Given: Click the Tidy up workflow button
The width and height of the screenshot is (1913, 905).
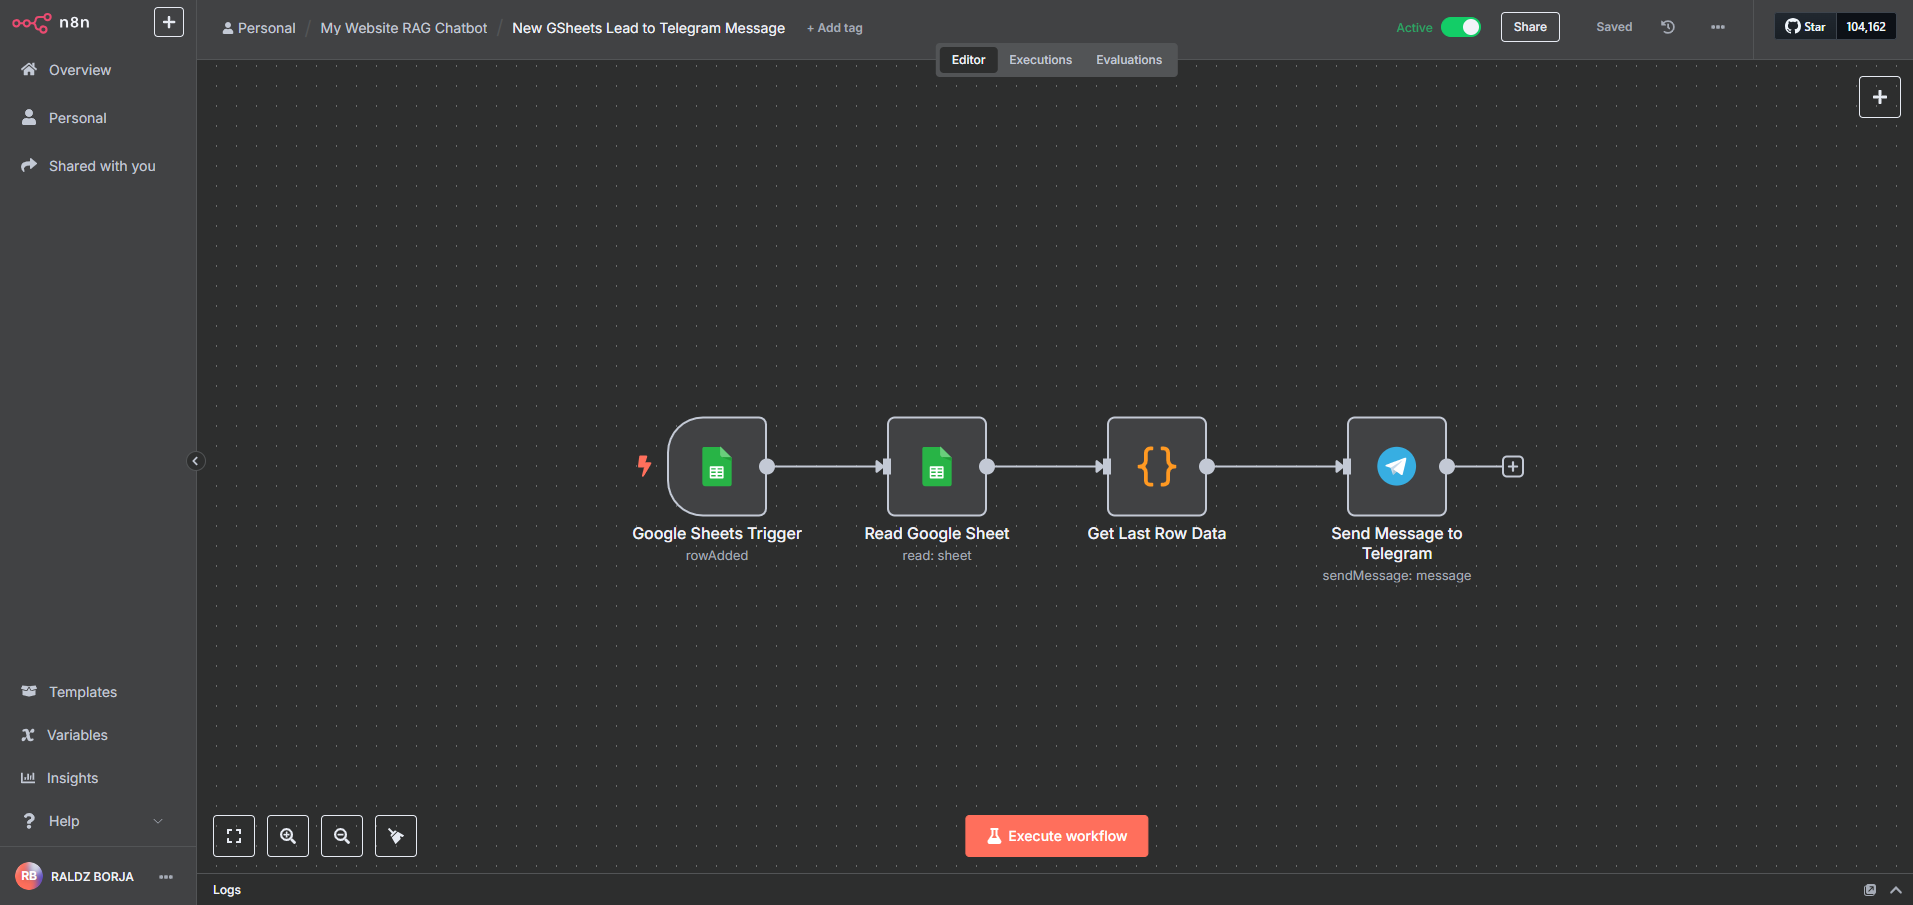Looking at the screenshot, I should [x=396, y=836].
